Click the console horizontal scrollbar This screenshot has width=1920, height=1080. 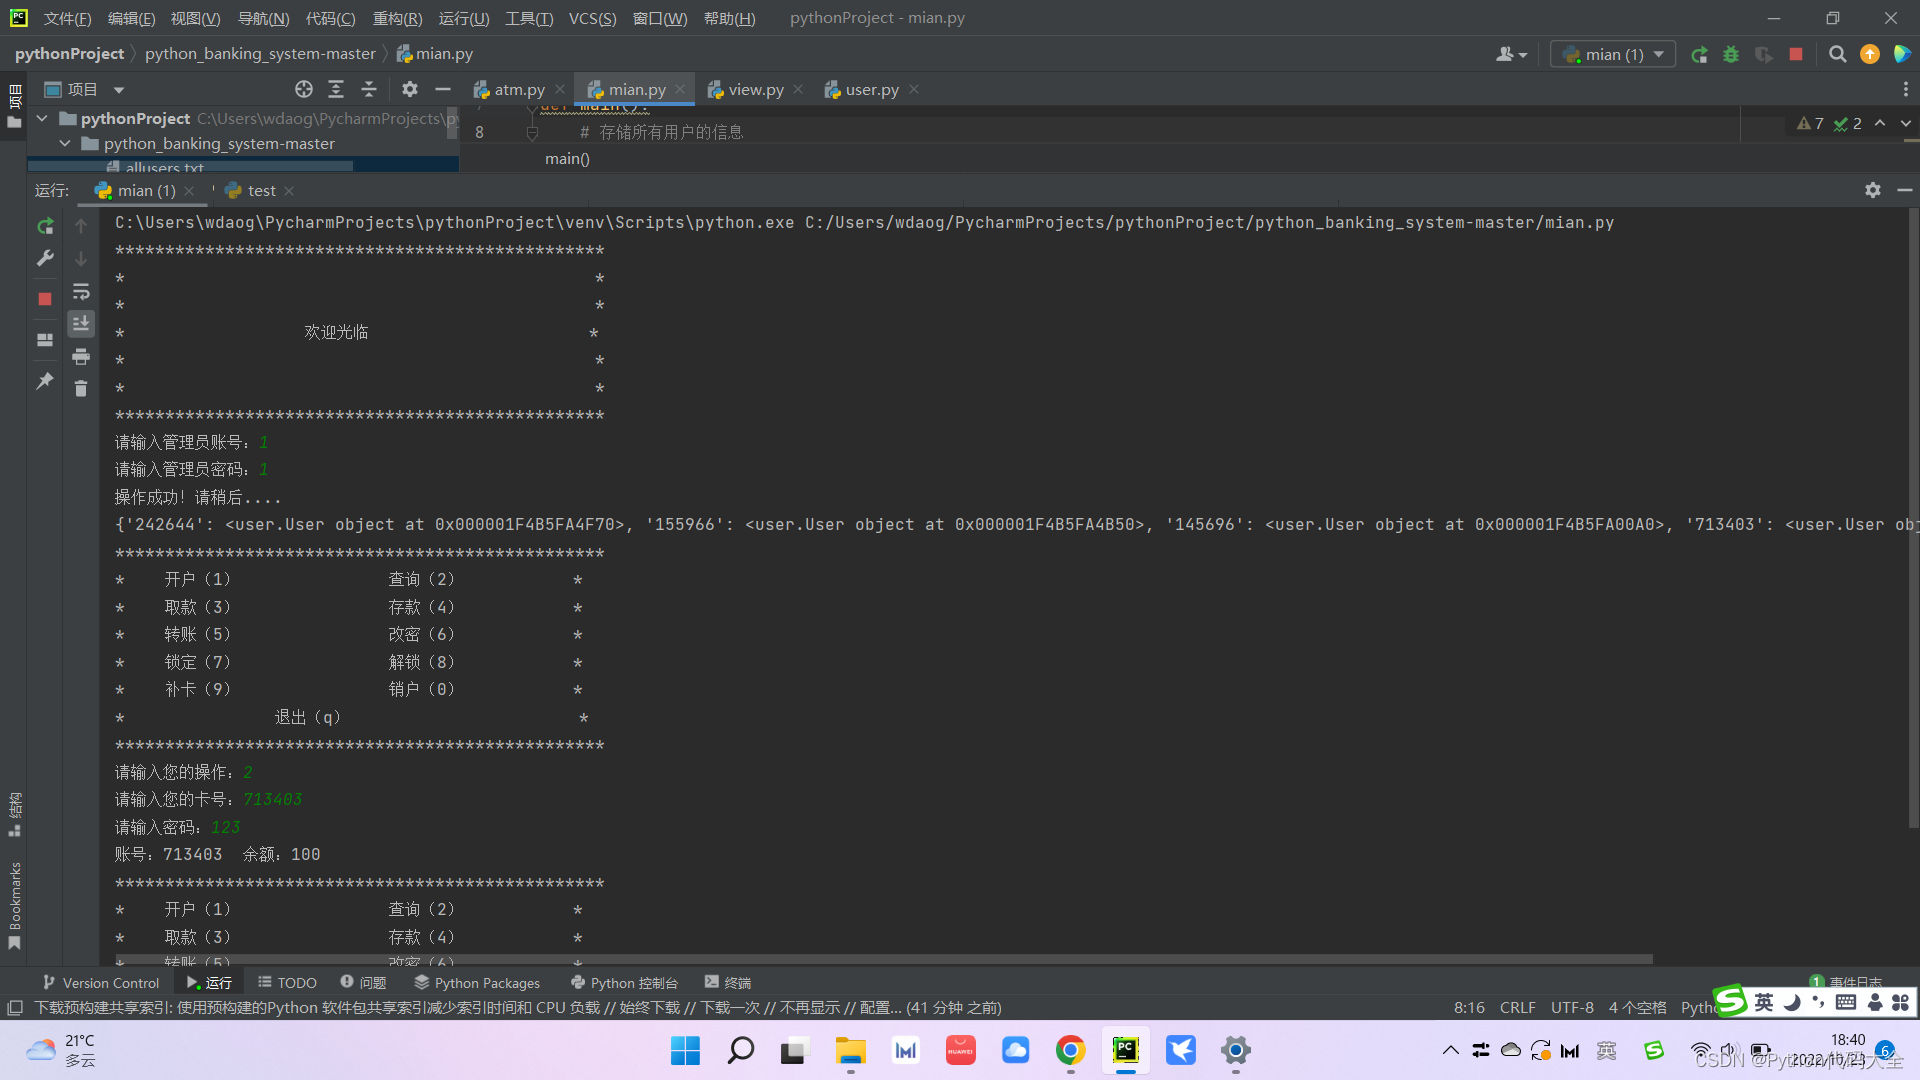click(x=880, y=959)
